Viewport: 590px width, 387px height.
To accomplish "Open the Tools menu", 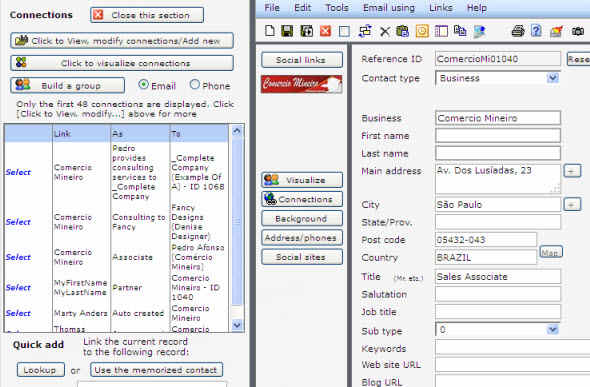I will coord(337,8).
